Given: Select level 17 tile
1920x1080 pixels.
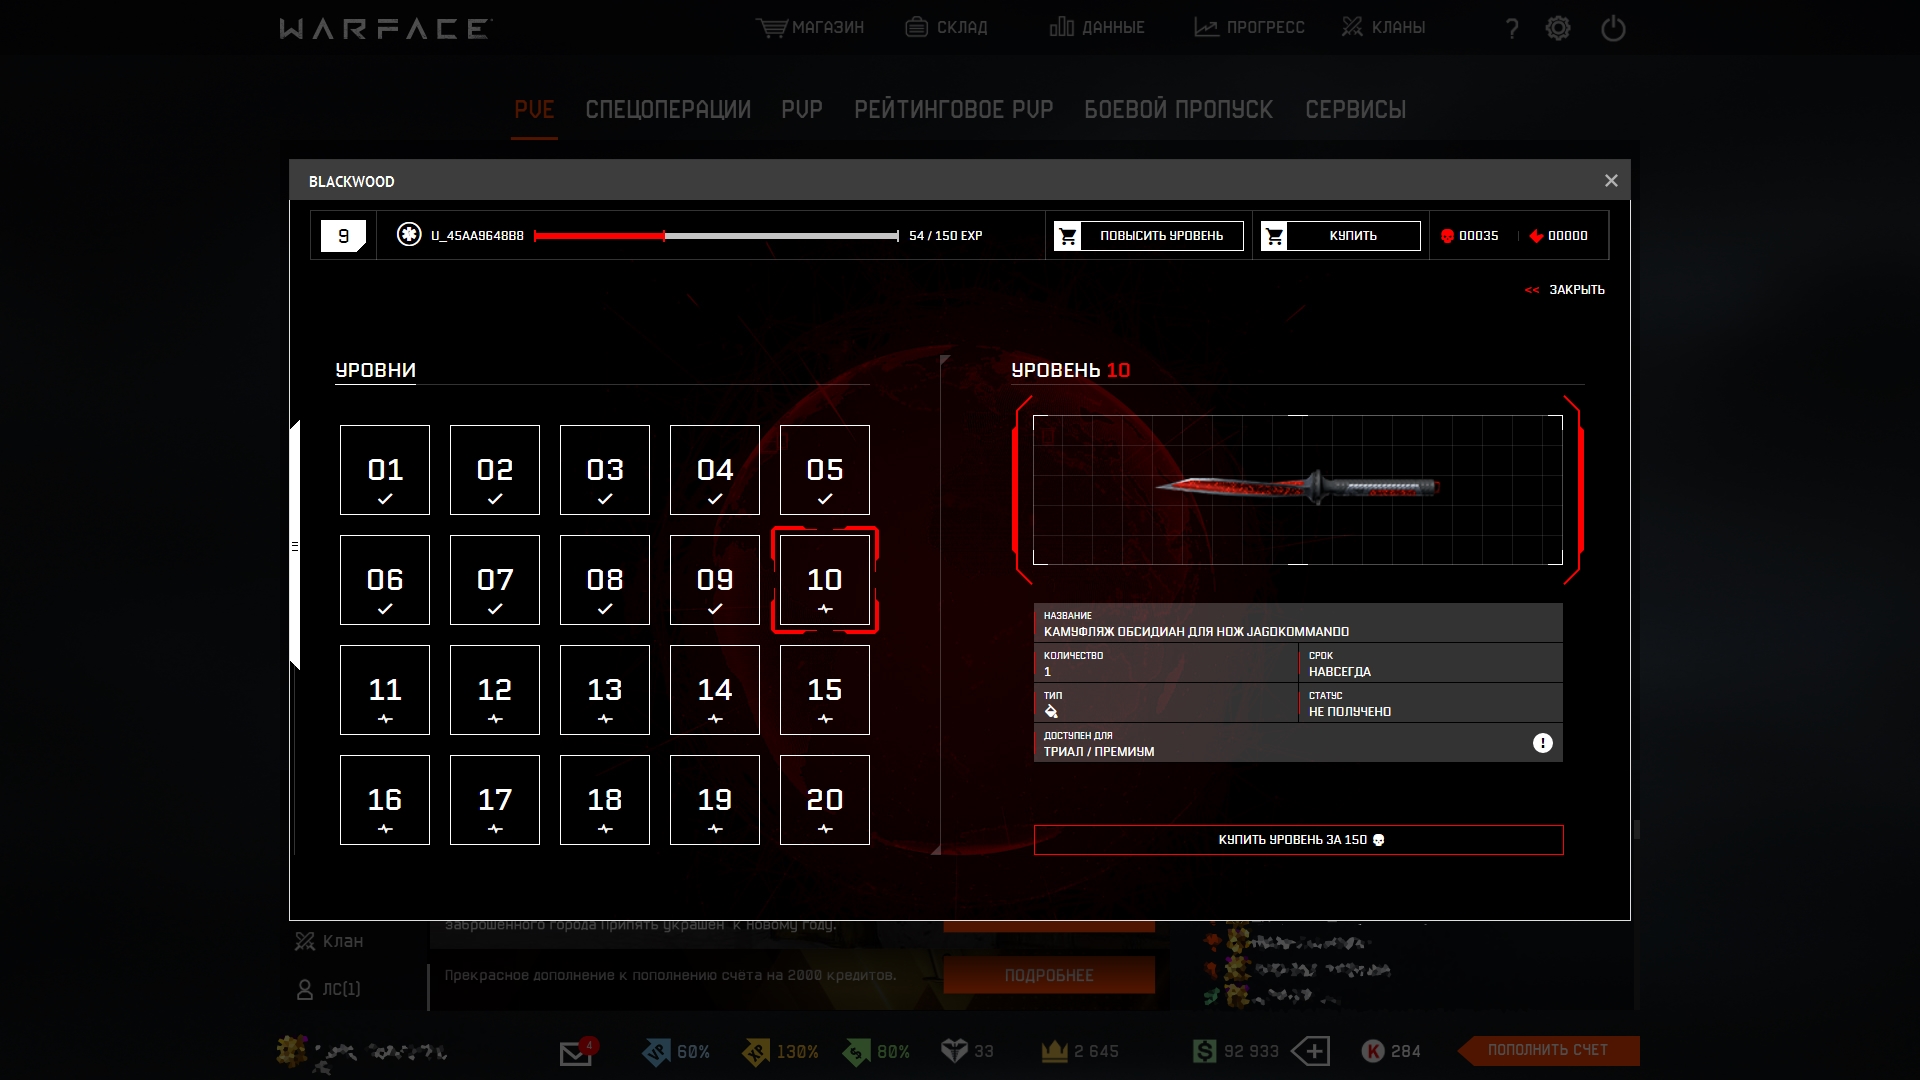Looking at the screenshot, I should (x=495, y=800).
